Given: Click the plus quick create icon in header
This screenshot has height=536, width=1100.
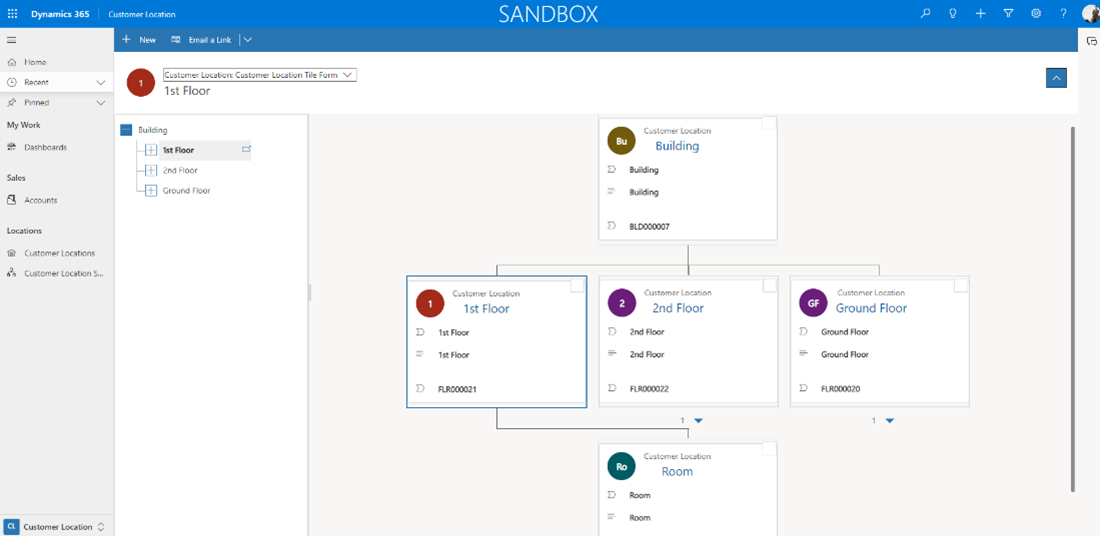Looking at the screenshot, I should tap(981, 14).
